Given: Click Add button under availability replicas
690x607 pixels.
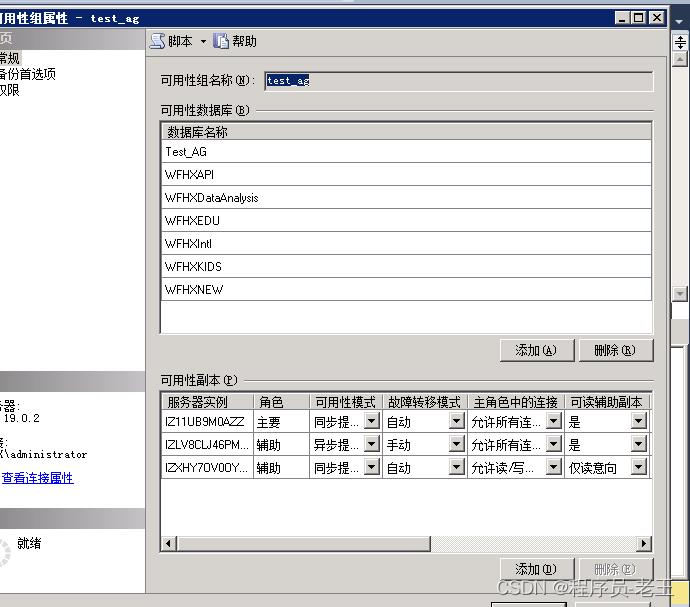Looking at the screenshot, I should click(536, 569).
